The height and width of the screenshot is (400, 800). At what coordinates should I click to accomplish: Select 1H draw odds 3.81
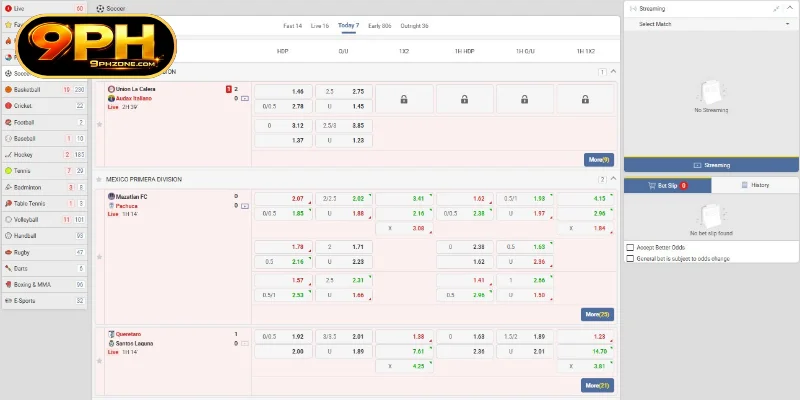coord(585,366)
